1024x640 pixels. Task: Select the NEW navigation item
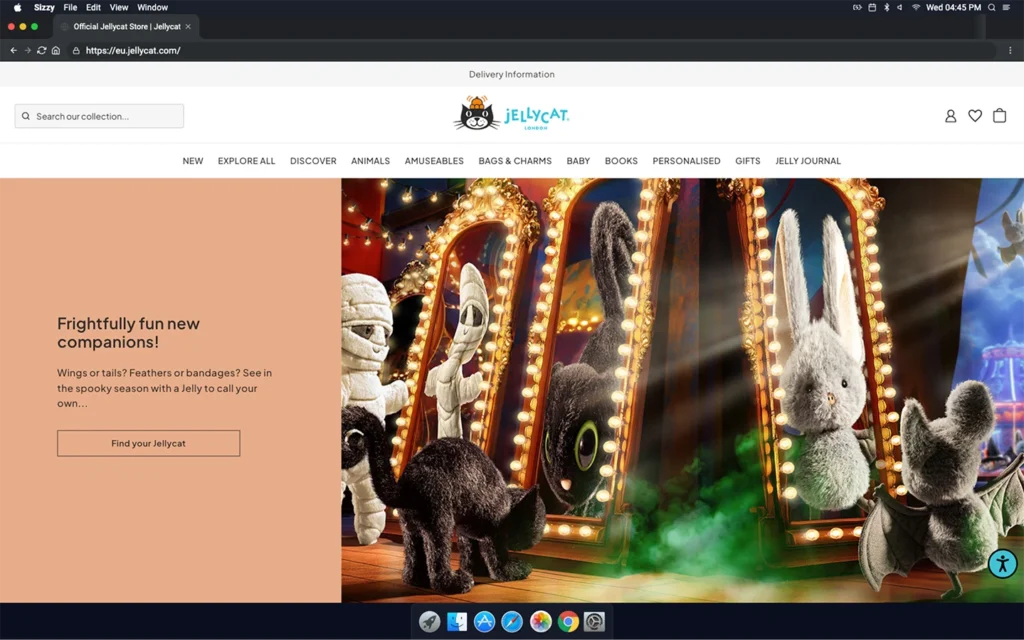click(x=193, y=161)
